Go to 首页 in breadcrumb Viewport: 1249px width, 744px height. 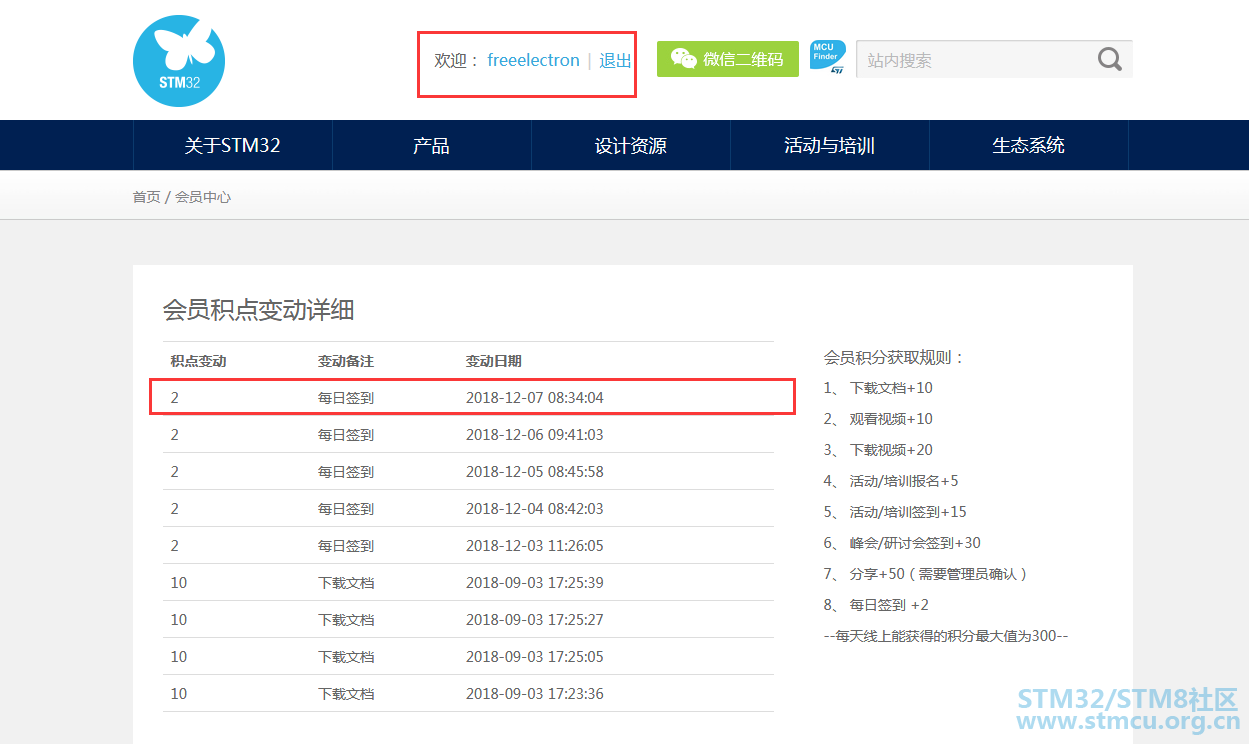coord(146,197)
